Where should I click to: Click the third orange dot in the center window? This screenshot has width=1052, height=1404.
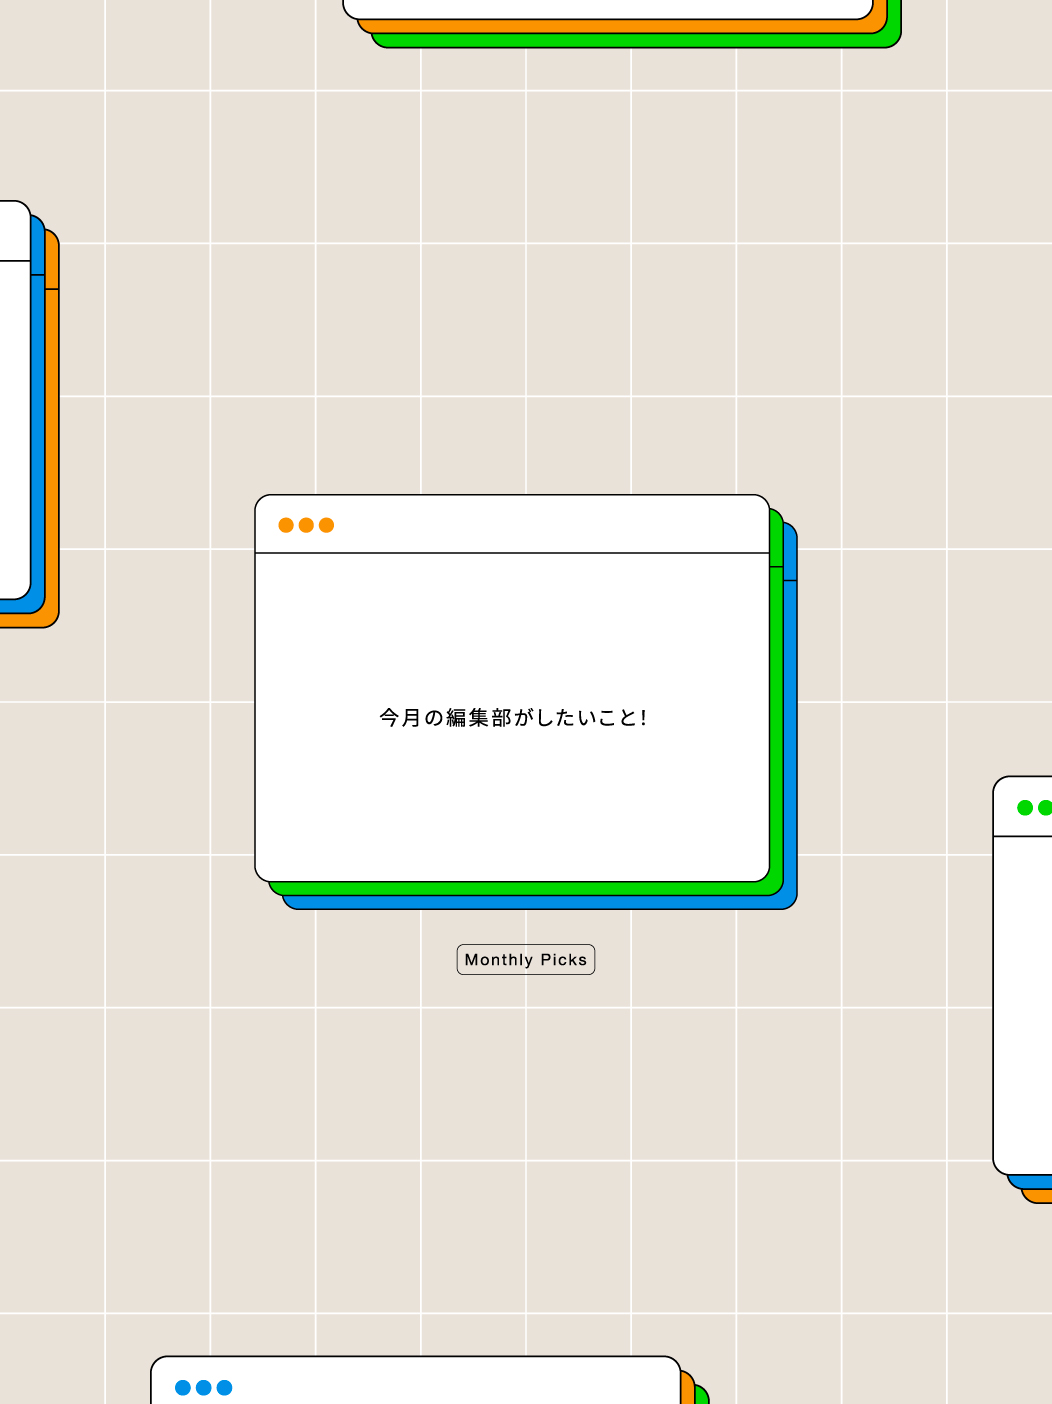pyautogui.click(x=326, y=525)
